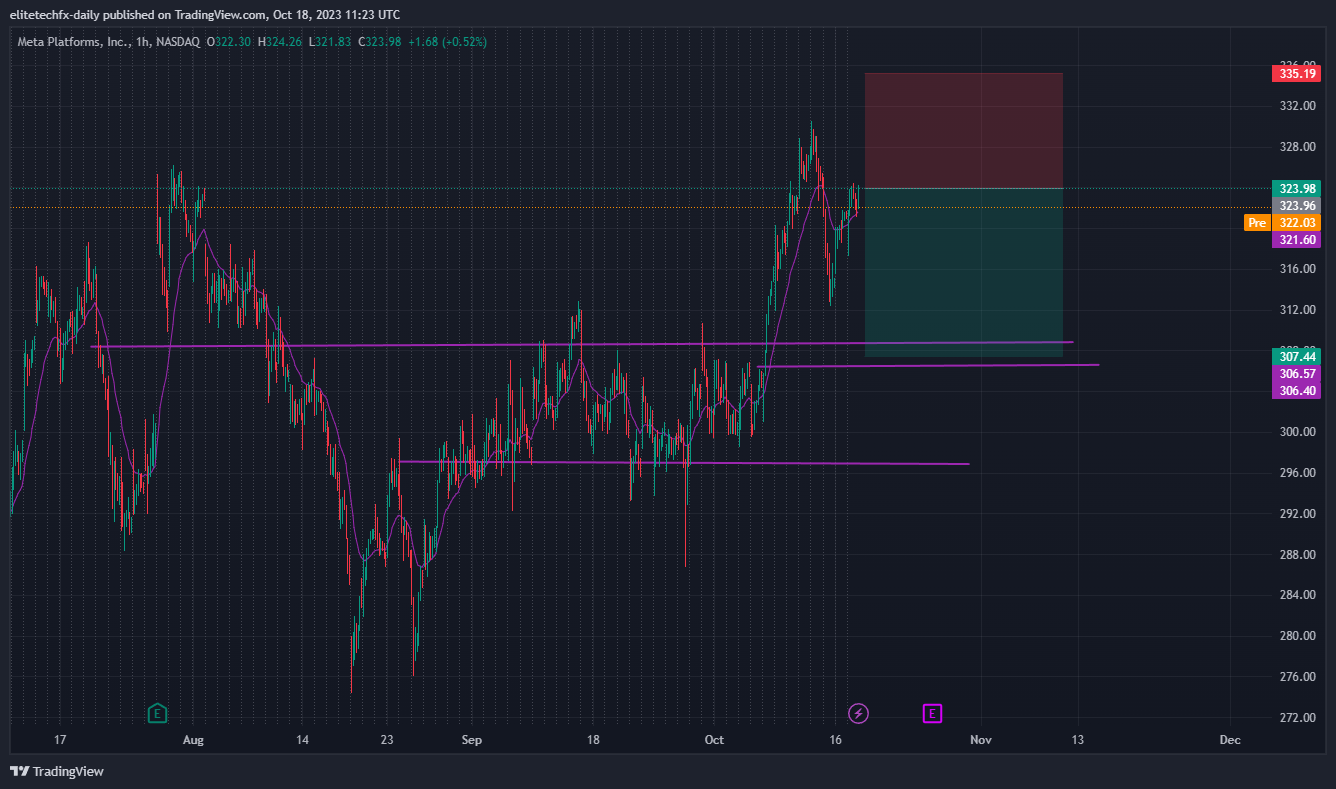
Task: Click the 316.00 price axis label
Action: click(1297, 269)
